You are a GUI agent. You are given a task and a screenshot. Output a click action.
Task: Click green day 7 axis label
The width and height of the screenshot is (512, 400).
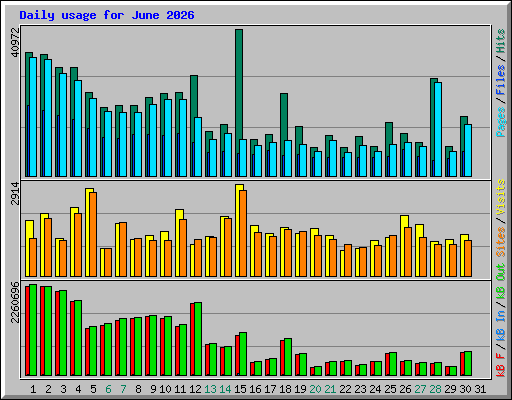tap(123, 389)
